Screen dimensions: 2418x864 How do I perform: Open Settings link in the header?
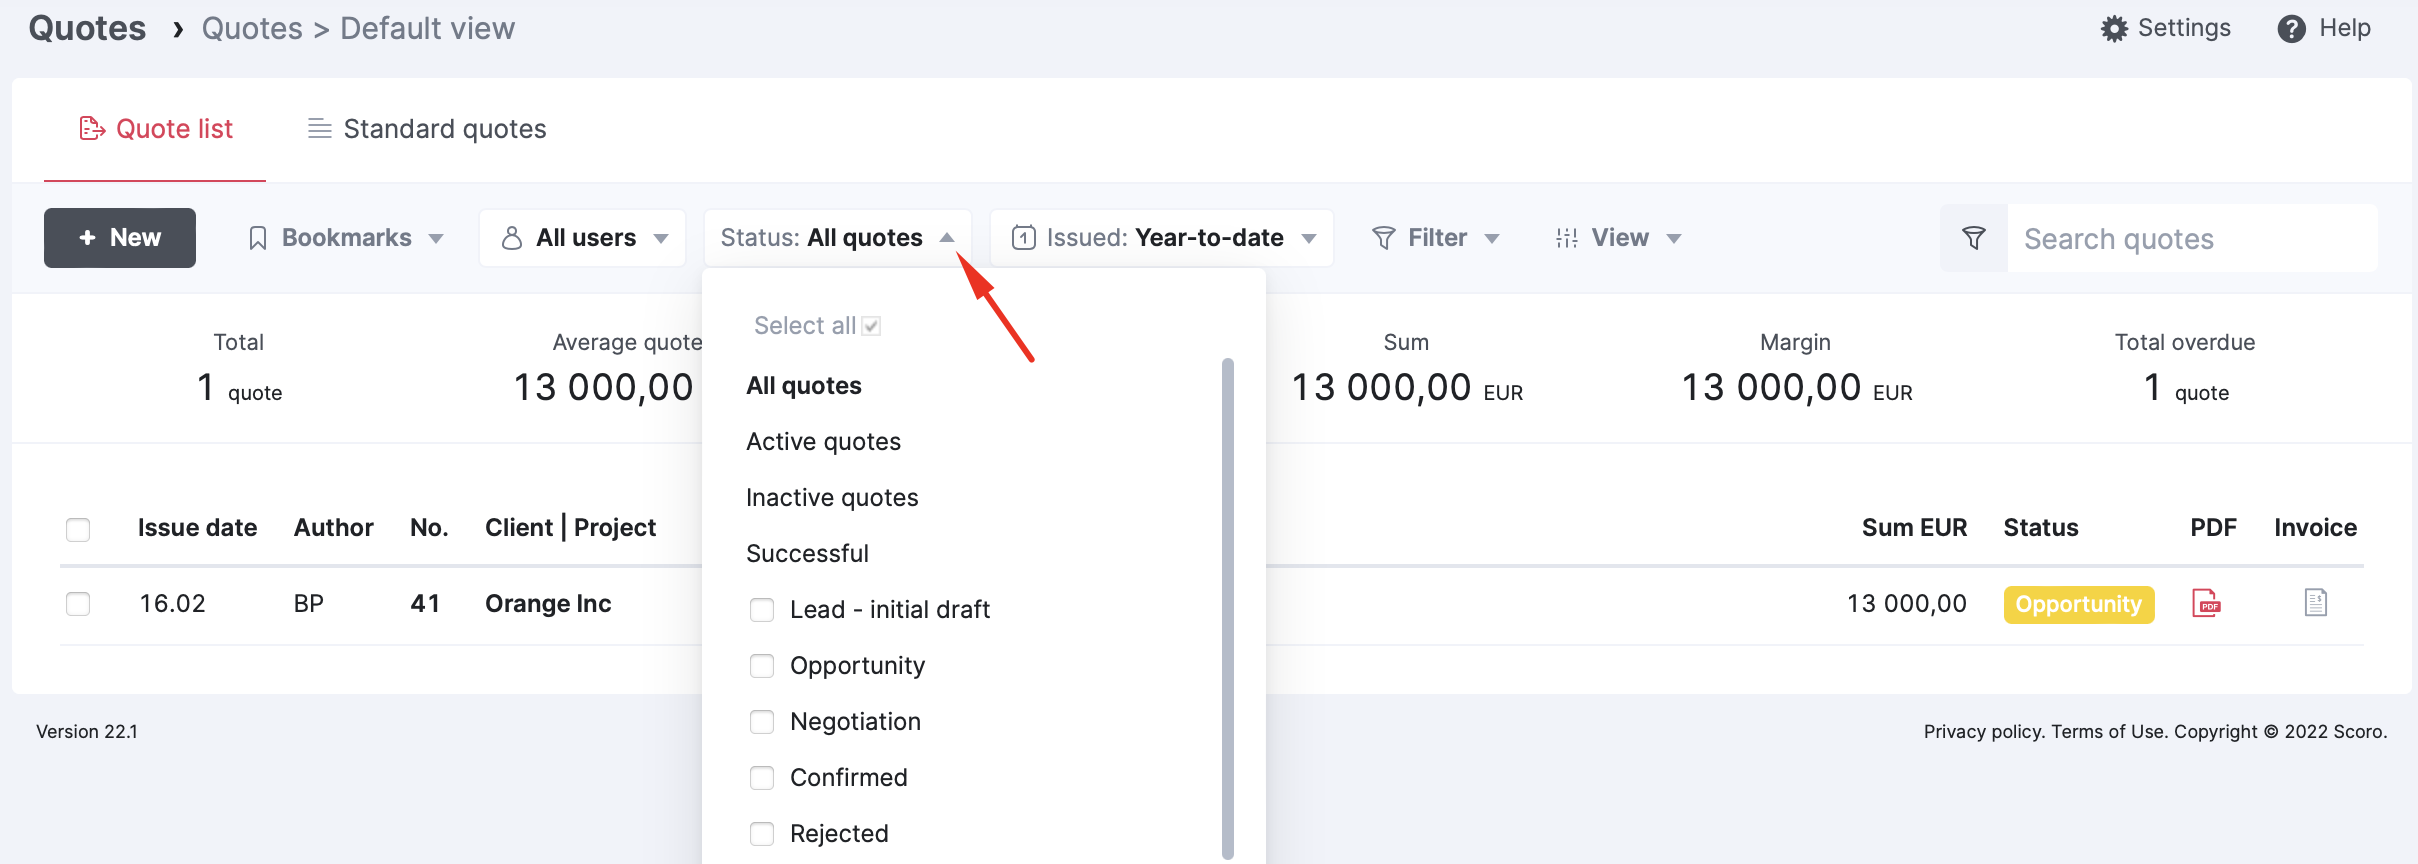[2166, 28]
